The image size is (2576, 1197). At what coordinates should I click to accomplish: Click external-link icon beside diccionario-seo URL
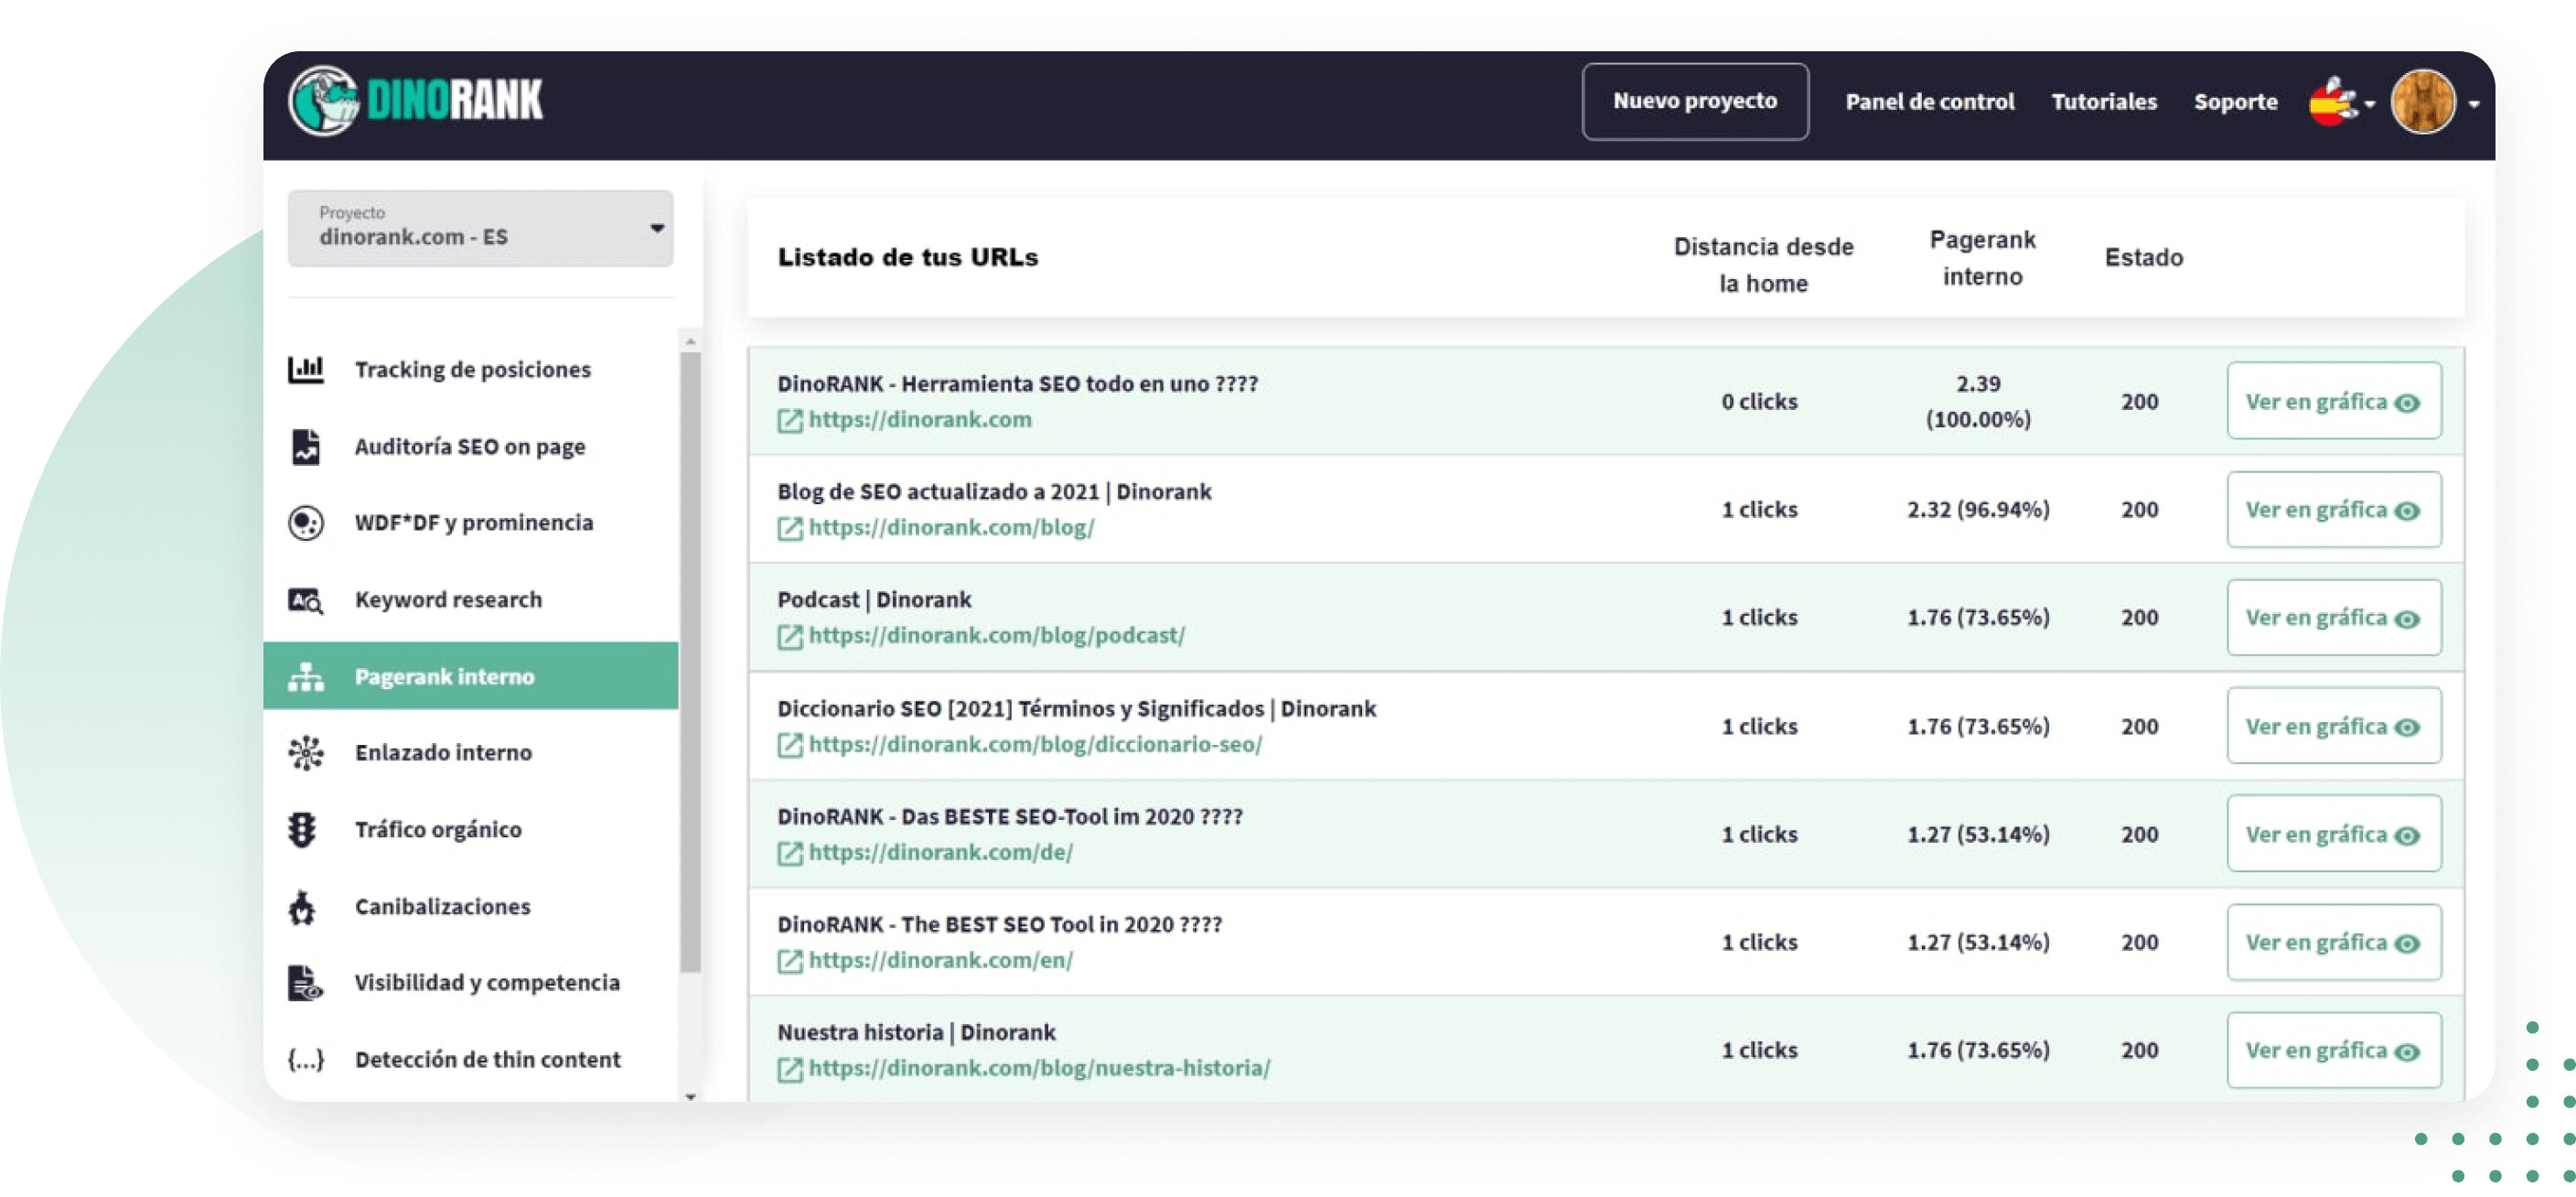click(x=790, y=745)
